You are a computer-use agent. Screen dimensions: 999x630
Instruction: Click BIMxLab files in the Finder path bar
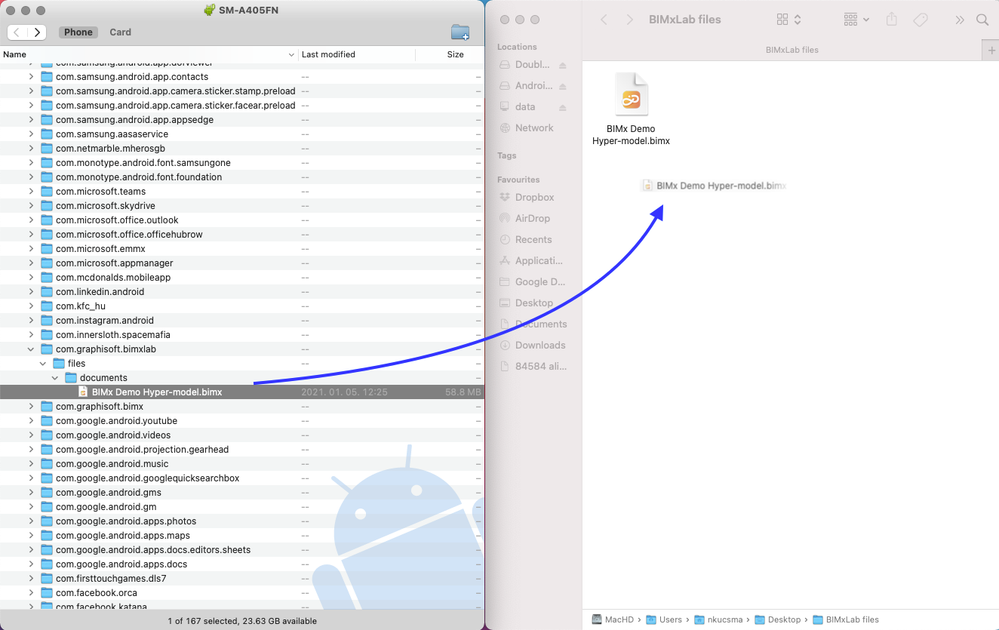pos(845,619)
